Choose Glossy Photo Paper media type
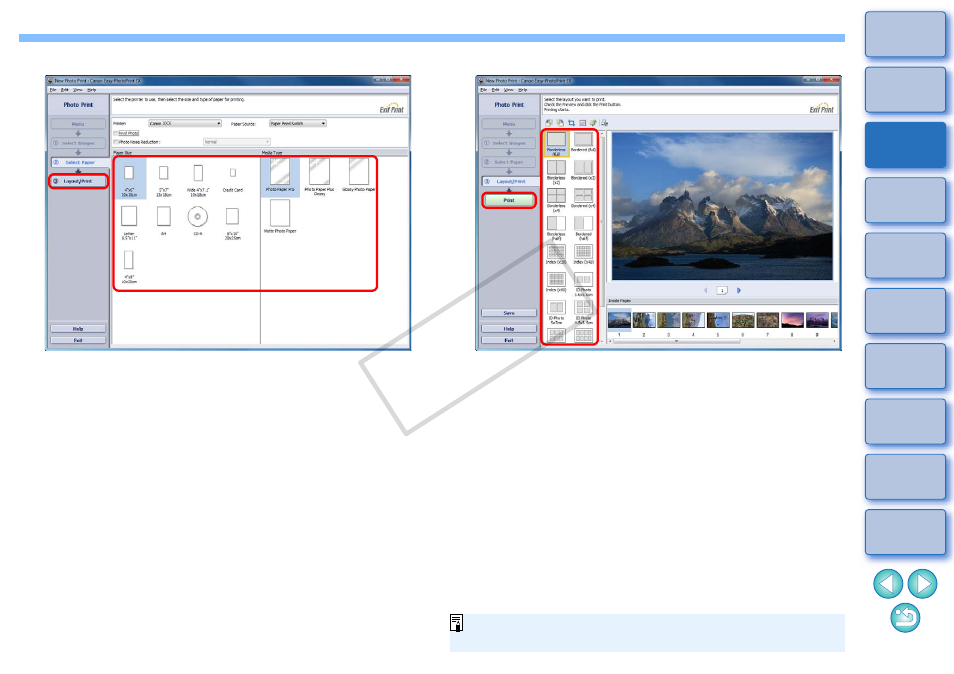This screenshot has height=674, width=954. point(359,172)
